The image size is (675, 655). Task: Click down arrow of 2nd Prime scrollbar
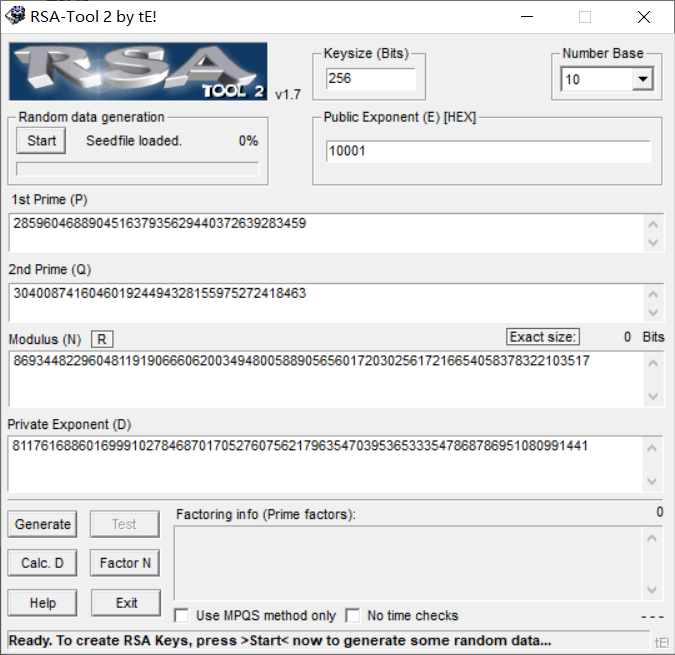tap(653, 313)
